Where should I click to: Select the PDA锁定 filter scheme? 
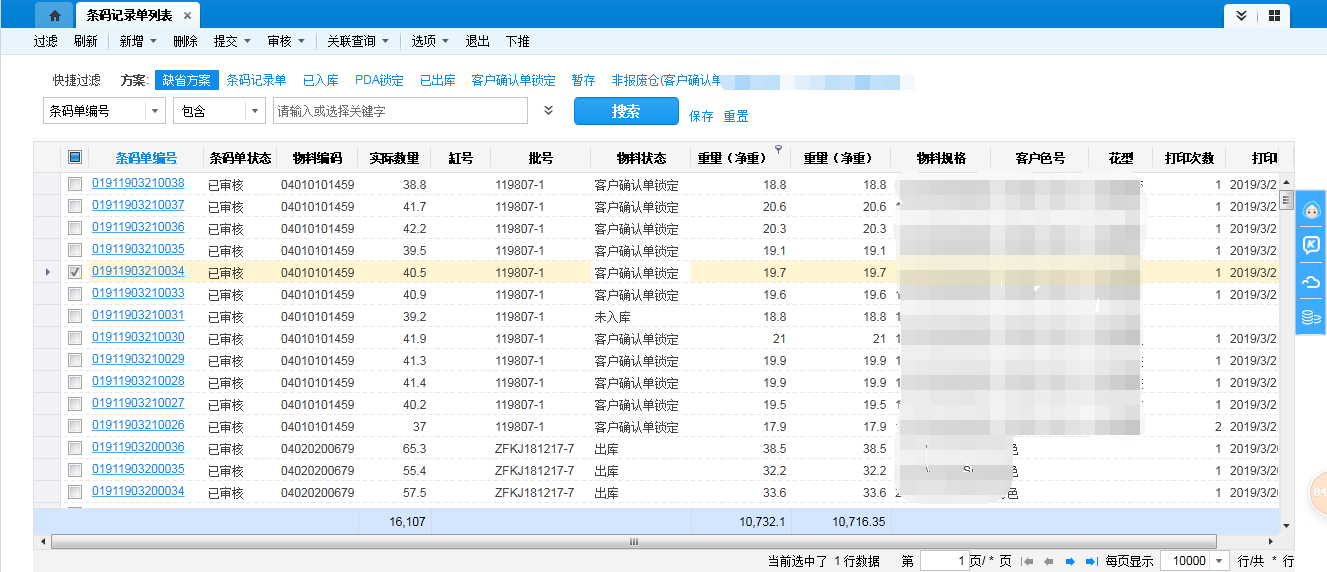379,80
